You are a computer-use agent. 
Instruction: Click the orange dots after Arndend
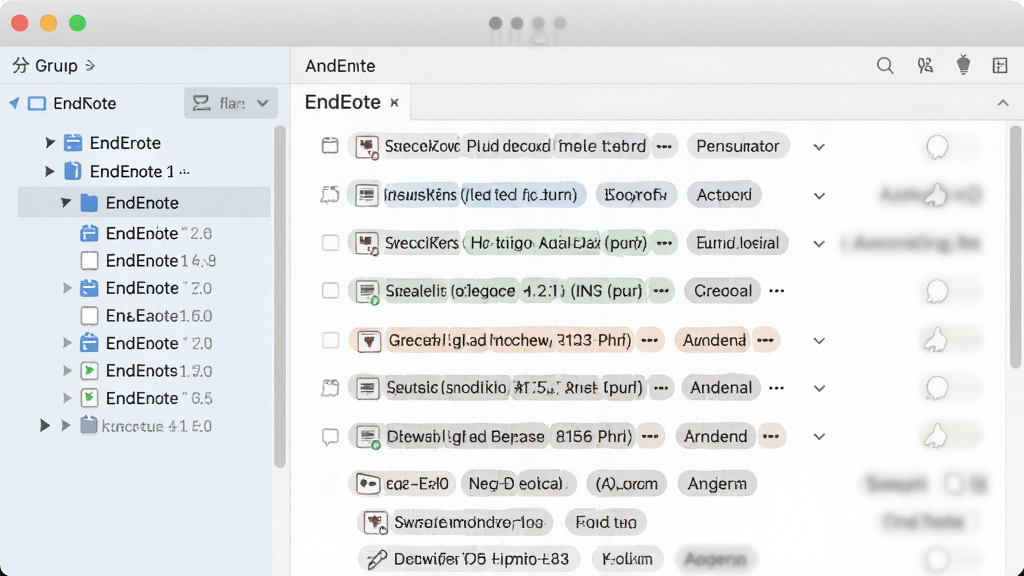click(771, 436)
